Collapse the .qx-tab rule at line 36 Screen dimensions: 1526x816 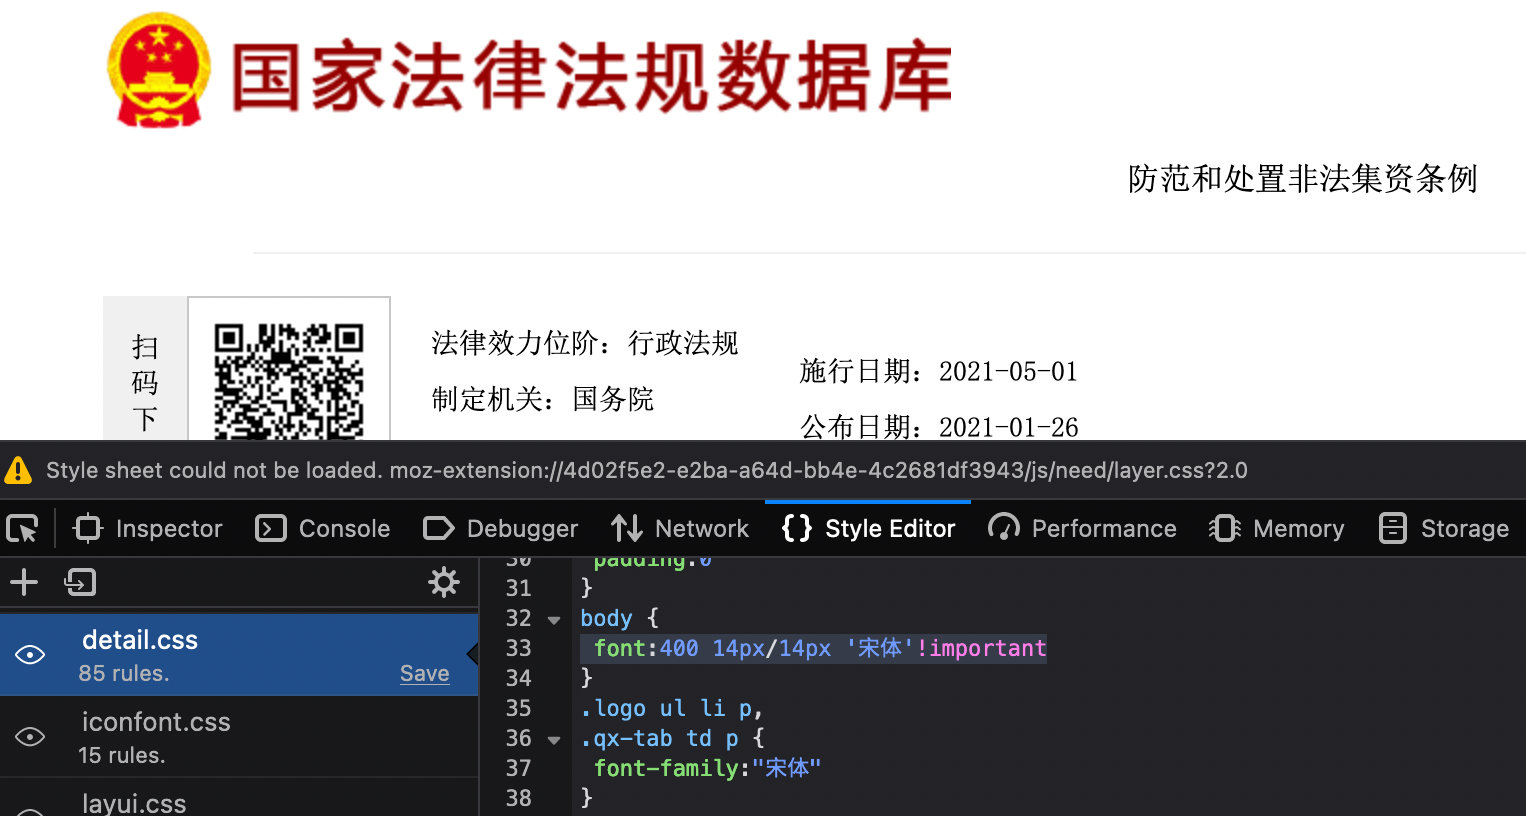coord(554,740)
